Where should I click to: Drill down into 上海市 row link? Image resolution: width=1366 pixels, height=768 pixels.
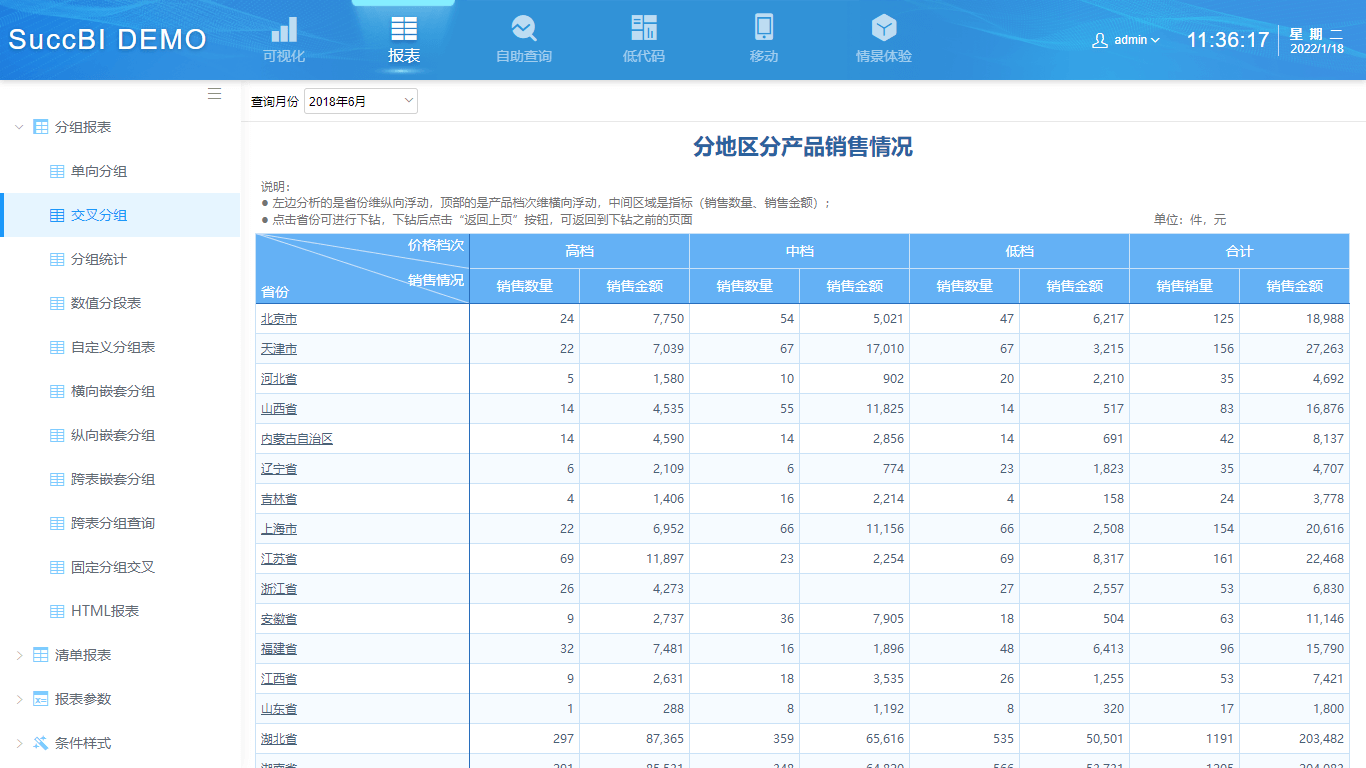pyautogui.click(x=279, y=529)
